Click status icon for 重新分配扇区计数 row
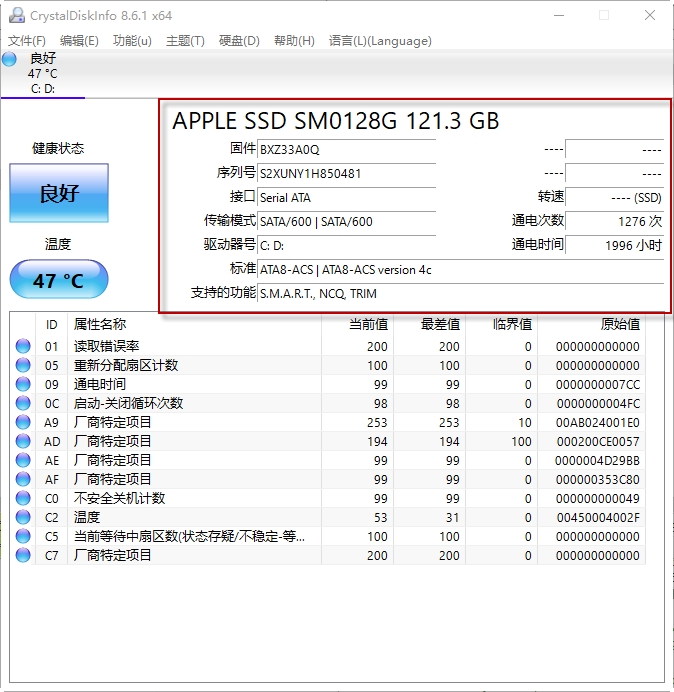The image size is (674, 692). pyautogui.click(x=23, y=365)
